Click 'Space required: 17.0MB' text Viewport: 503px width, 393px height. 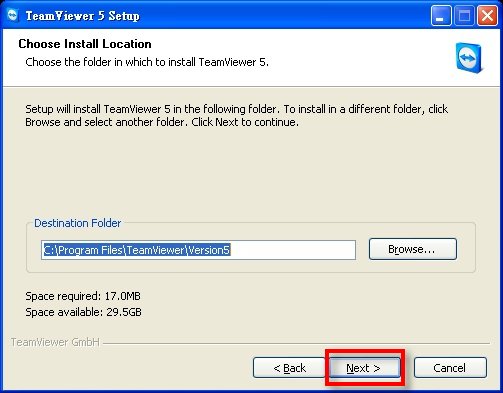point(83,296)
